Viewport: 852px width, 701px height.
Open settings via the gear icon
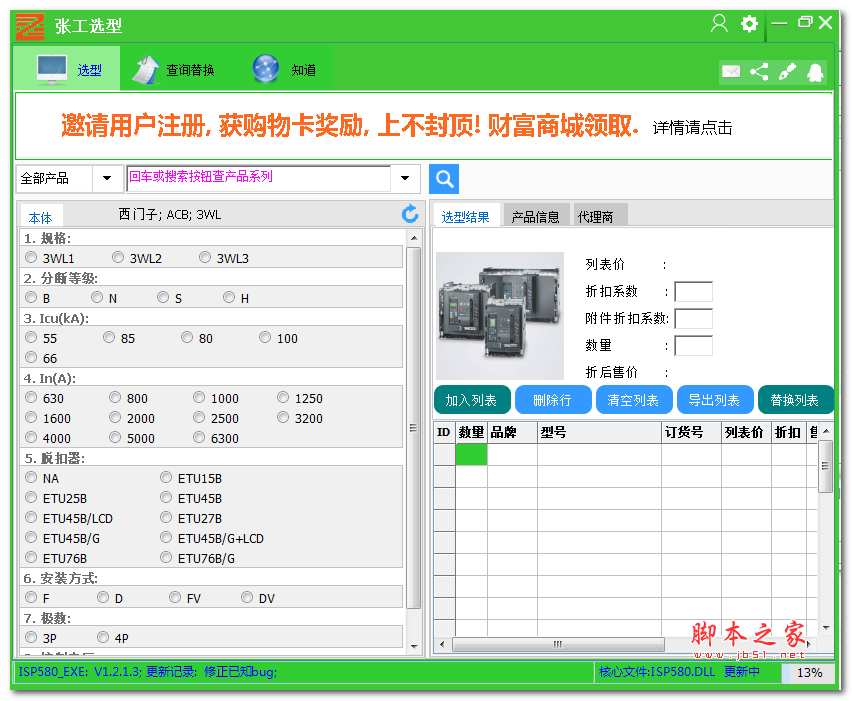tap(749, 23)
